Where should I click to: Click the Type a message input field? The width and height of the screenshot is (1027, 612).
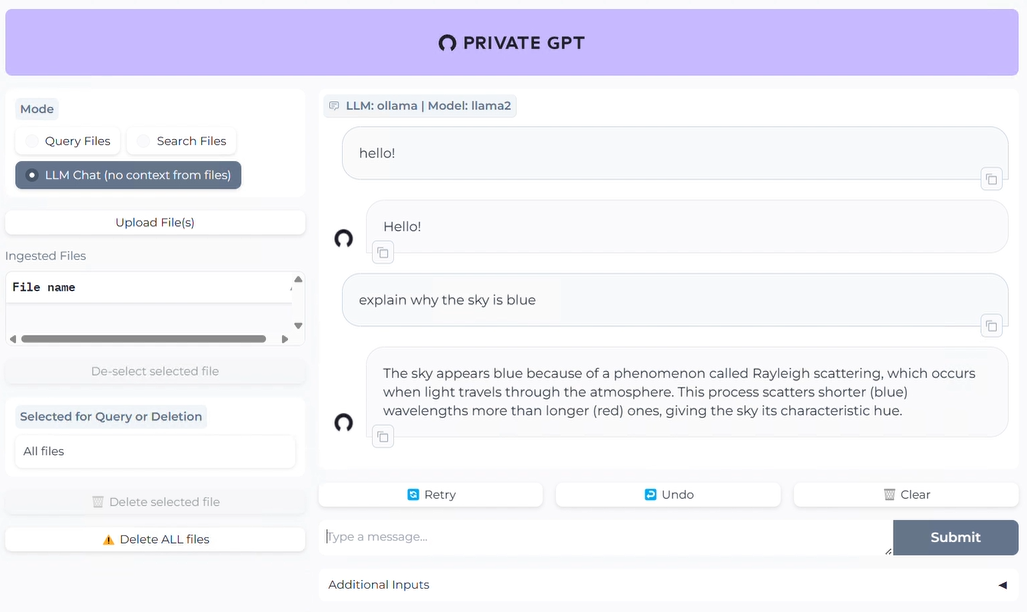click(600, 537)
